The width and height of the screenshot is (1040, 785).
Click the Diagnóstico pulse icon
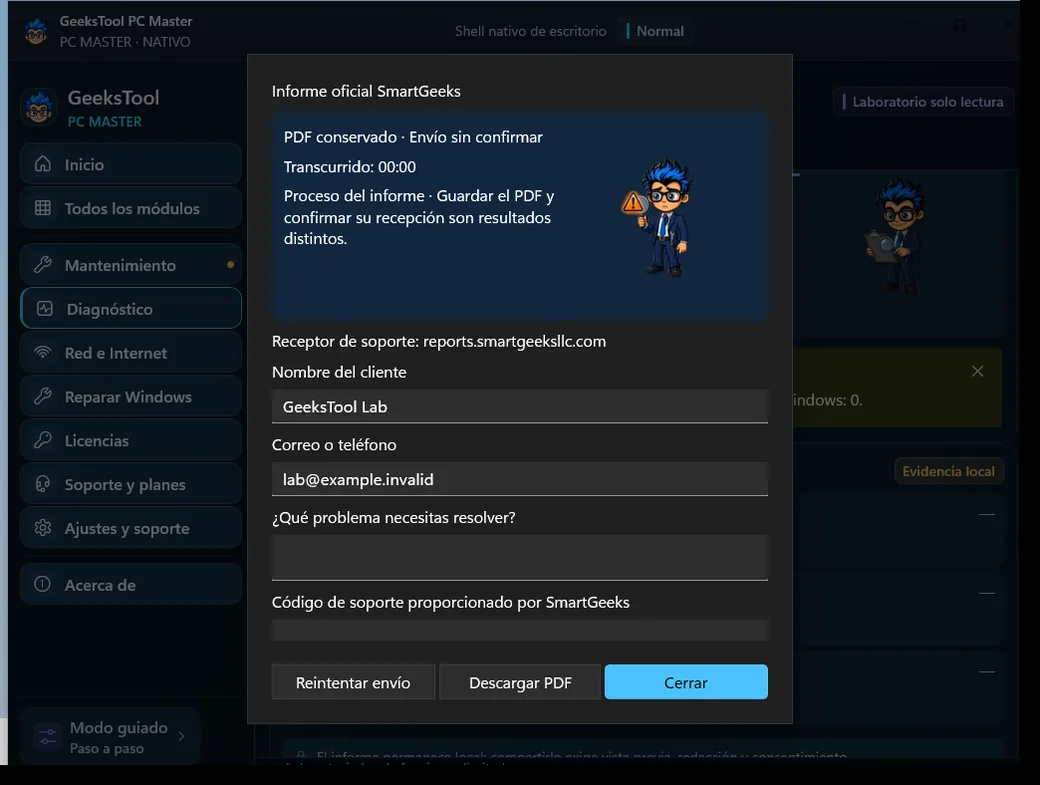44,308
